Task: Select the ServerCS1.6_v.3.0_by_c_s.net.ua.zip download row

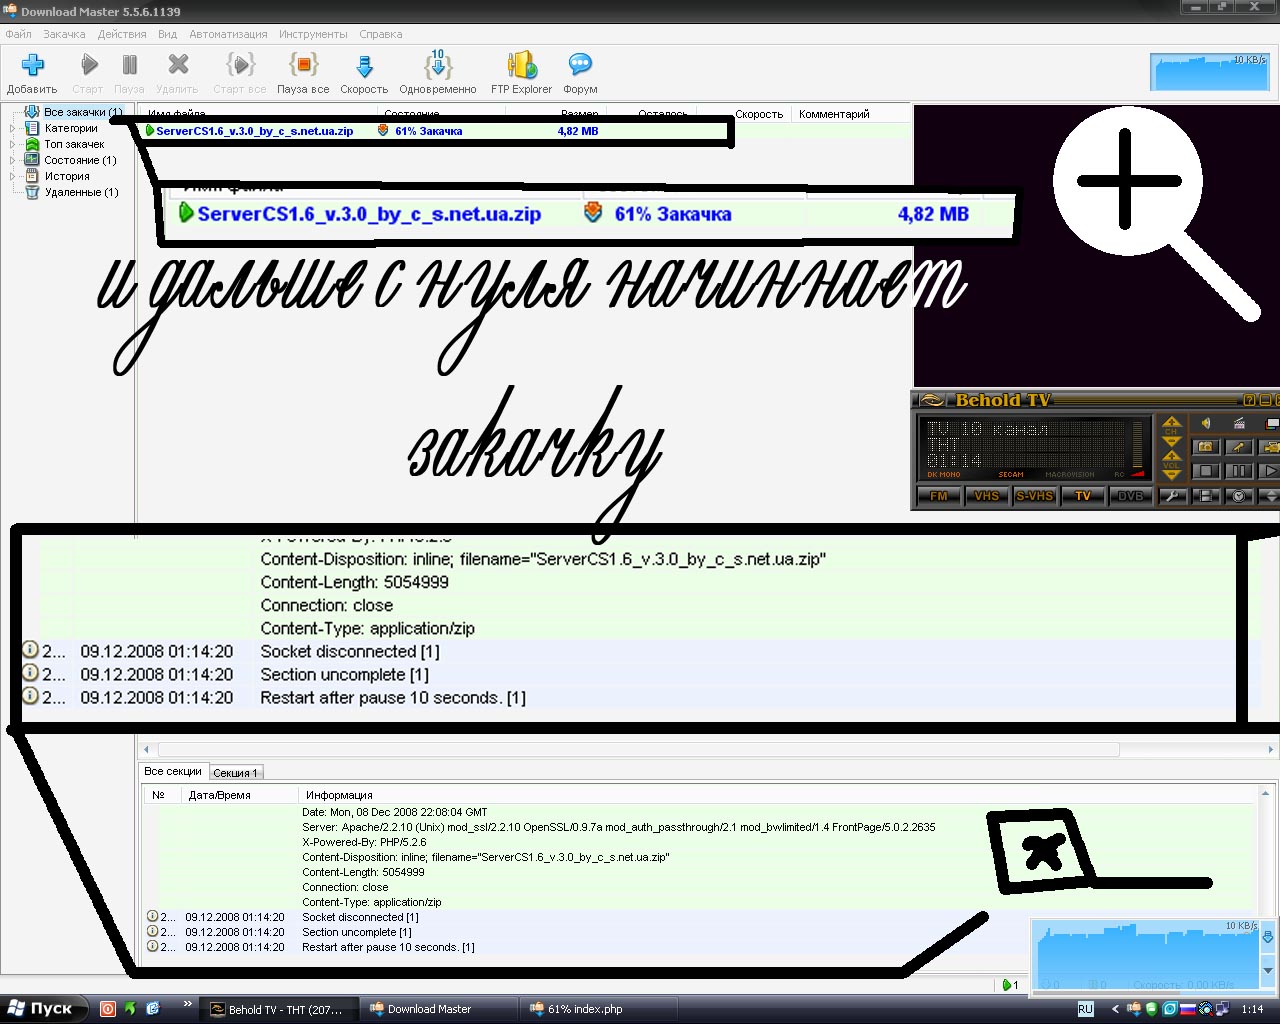Action: tap(522, 131)
